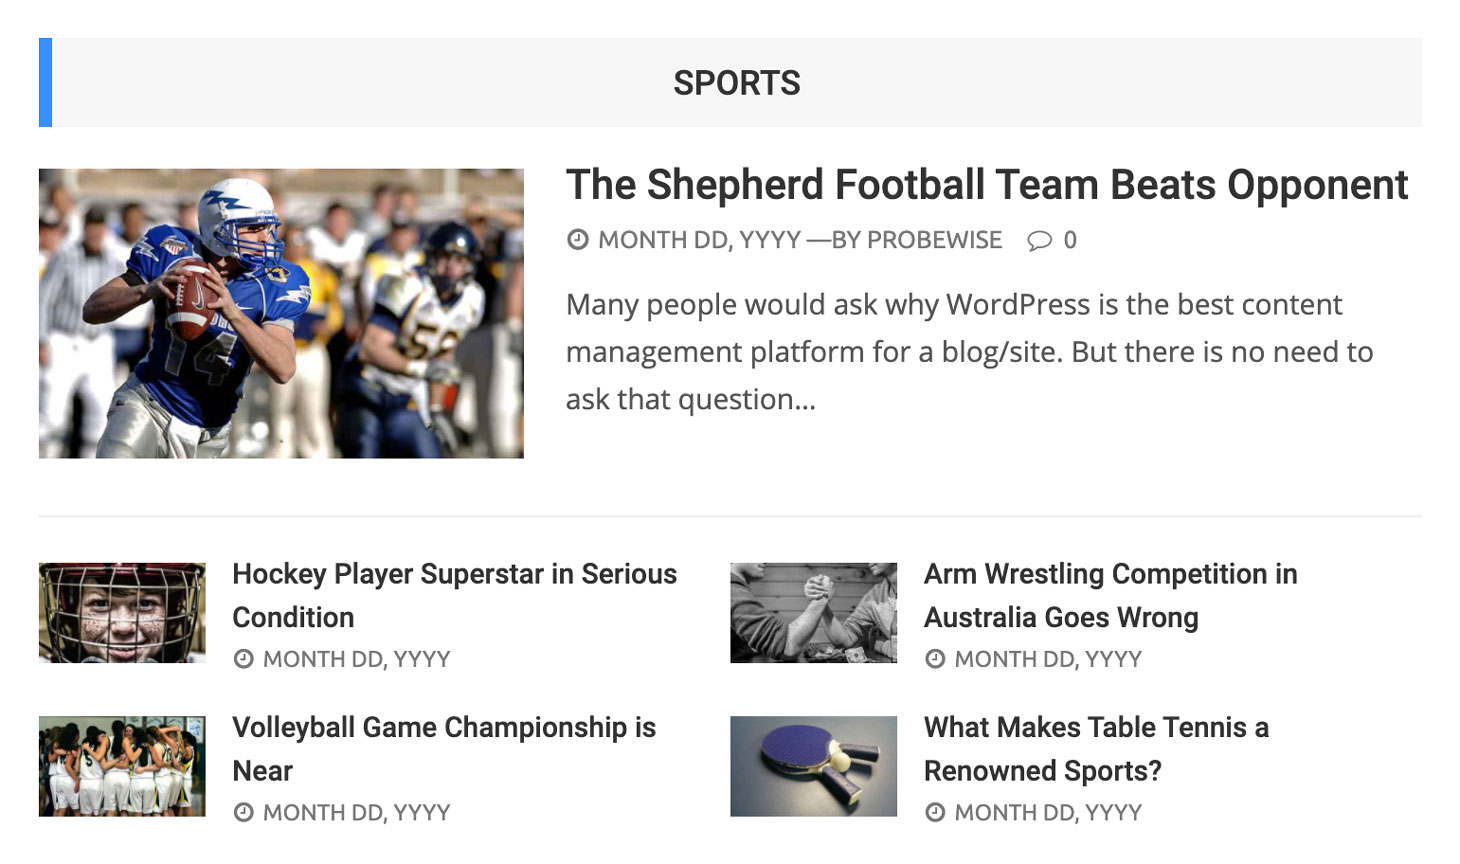Viewport: 1460px width, 864px height.
Task: Click the arm wrestling black-and-white thumbnail
Action: [813, 612]
